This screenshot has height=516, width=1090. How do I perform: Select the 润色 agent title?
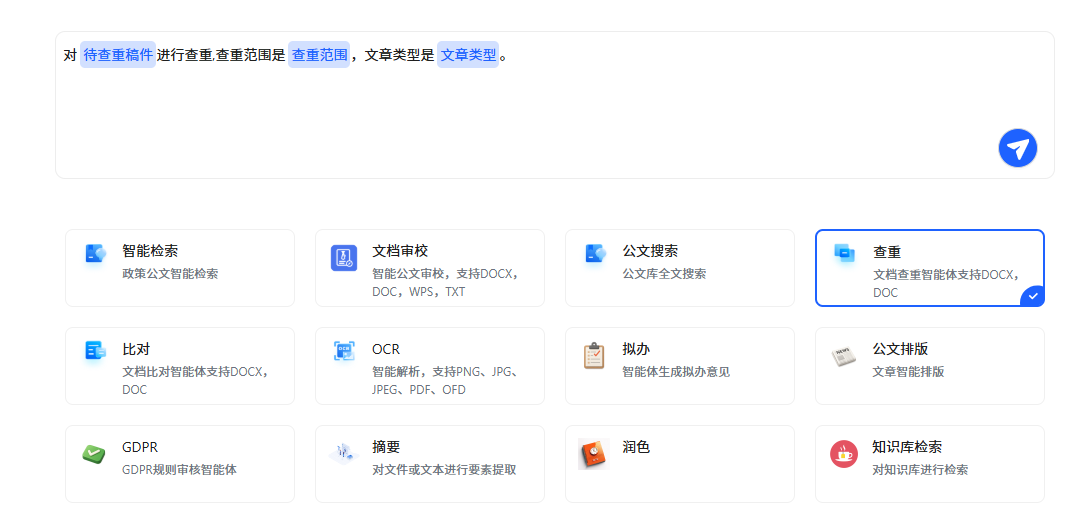point(636,447)
